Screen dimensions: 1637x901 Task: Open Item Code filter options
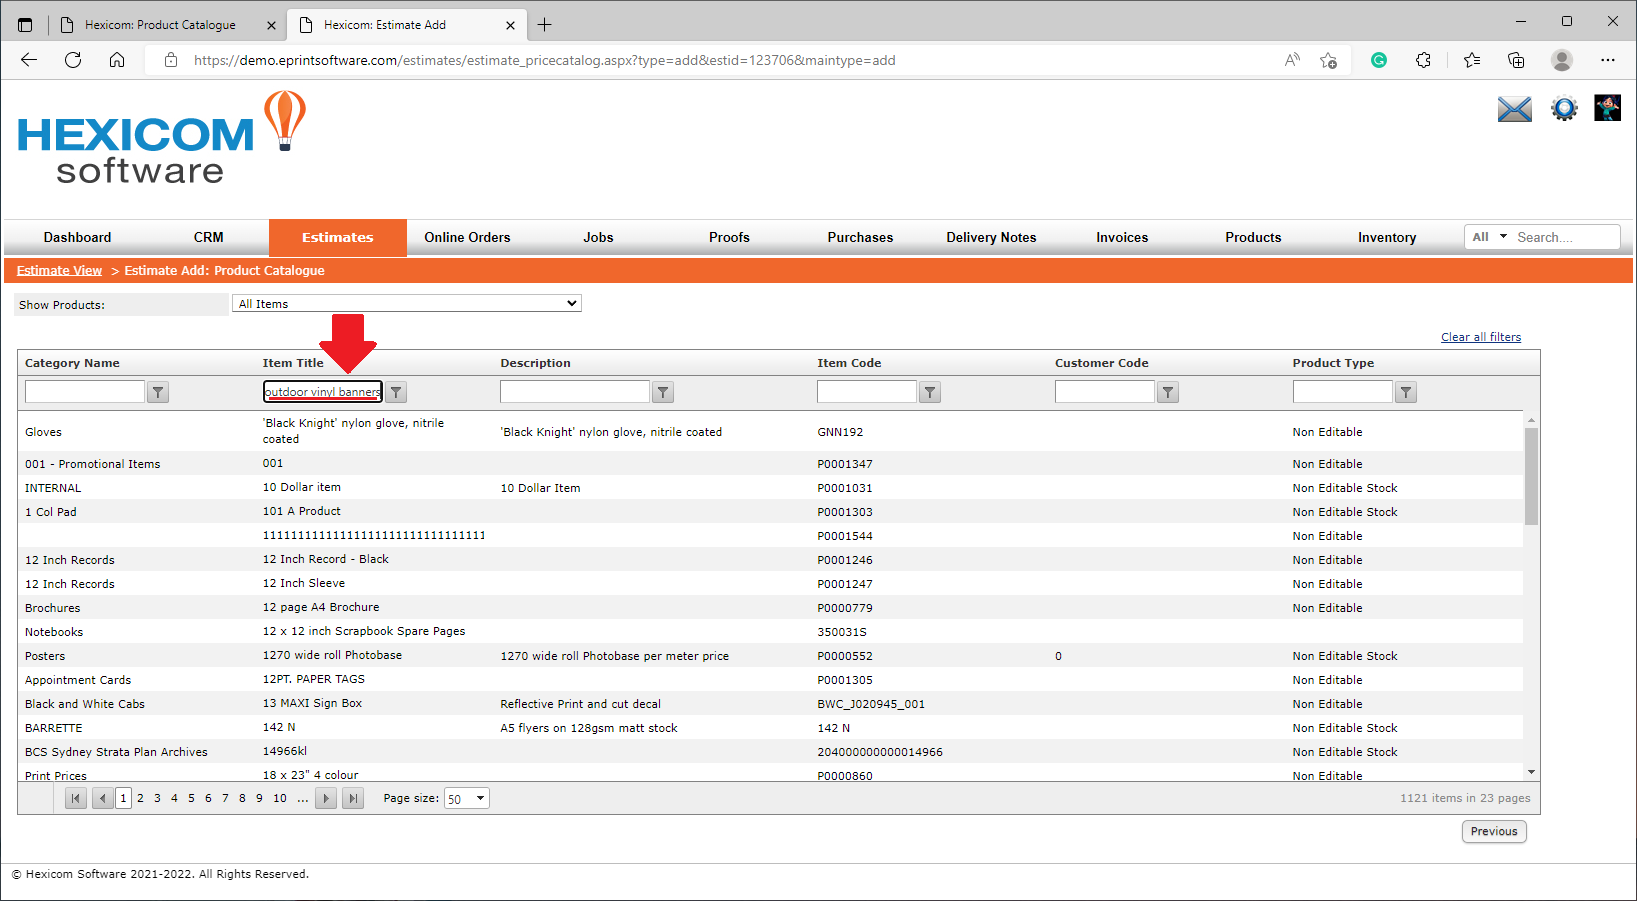[x=930, y=392]
